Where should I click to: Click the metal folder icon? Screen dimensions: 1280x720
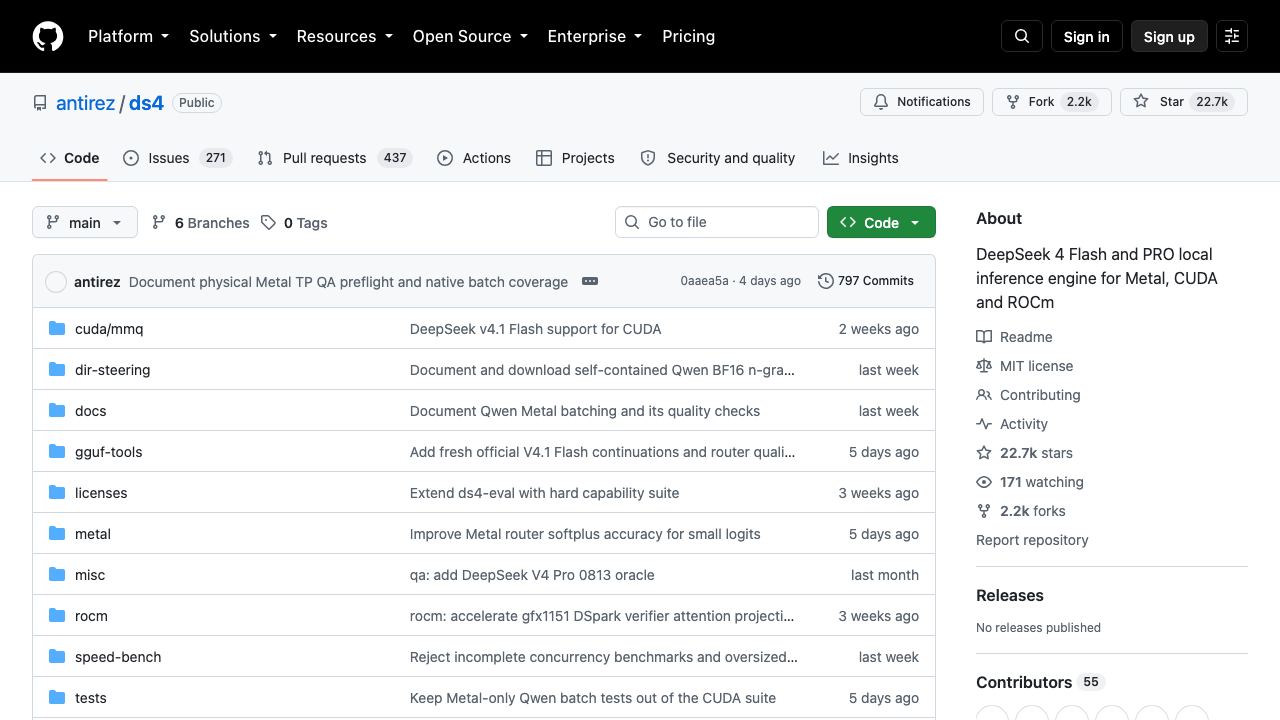point(57,533)
